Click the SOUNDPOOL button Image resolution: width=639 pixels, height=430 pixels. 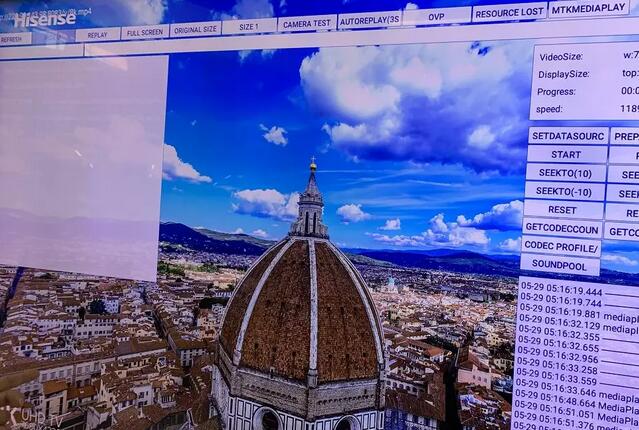pos(560,266)
